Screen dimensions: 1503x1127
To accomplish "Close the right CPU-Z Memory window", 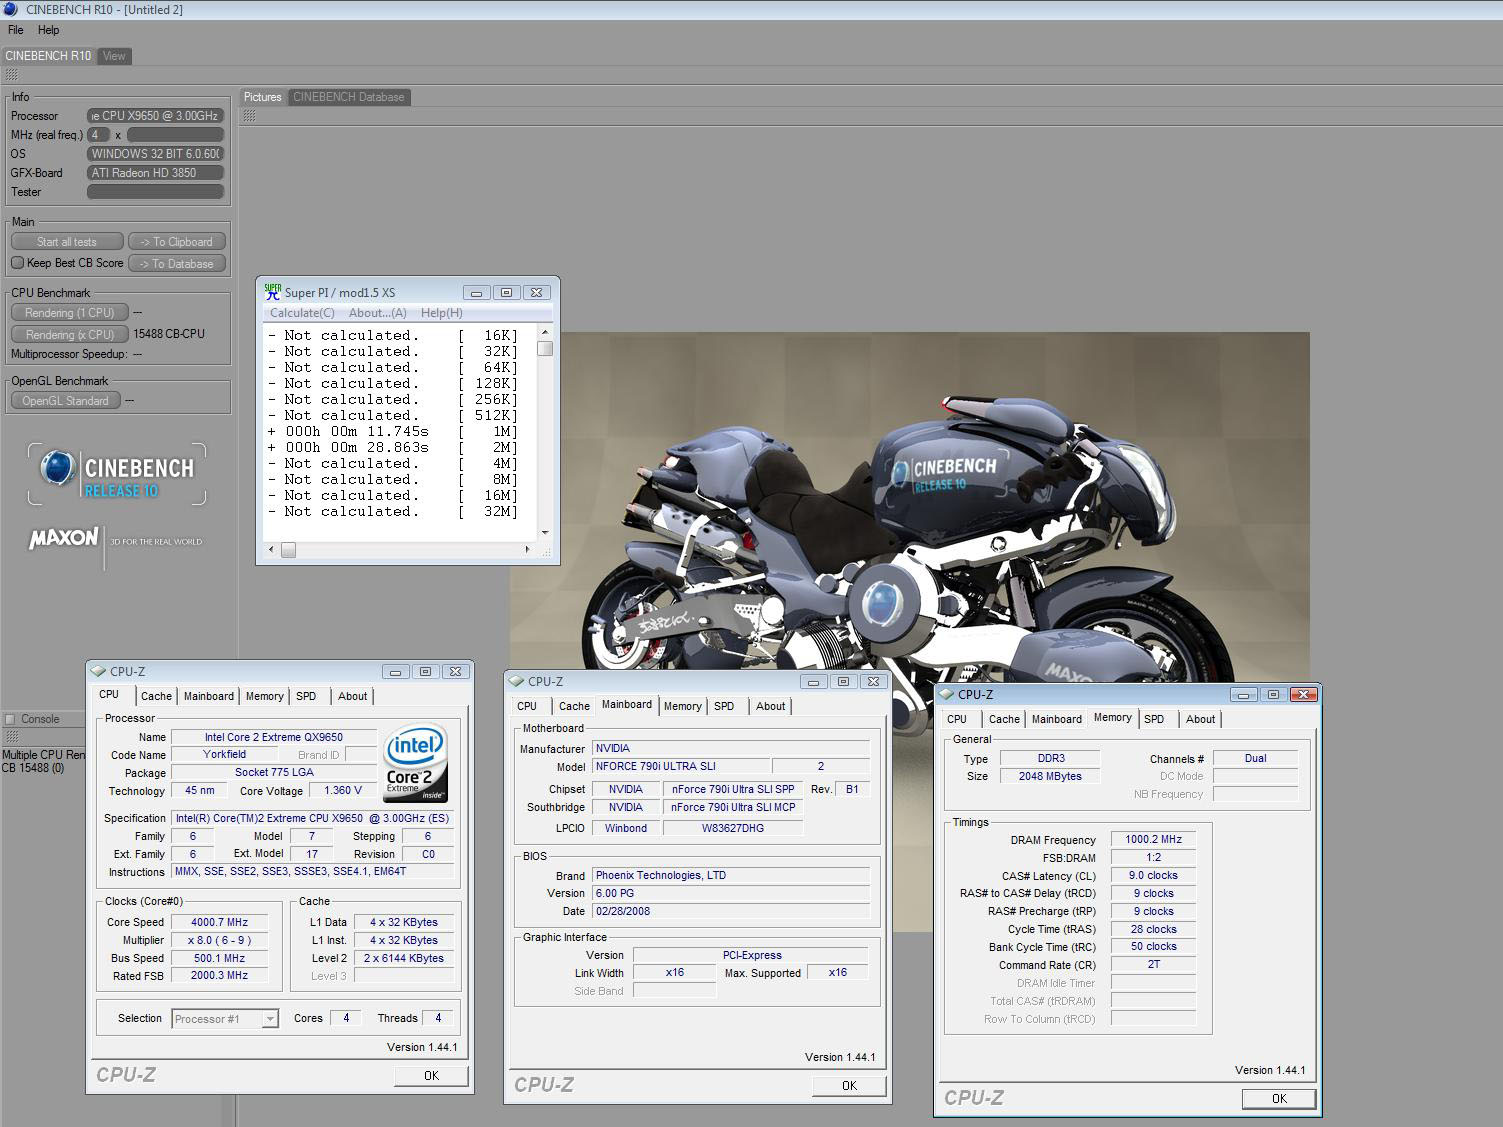I will pyautogui.click(x=1303, y=695).
